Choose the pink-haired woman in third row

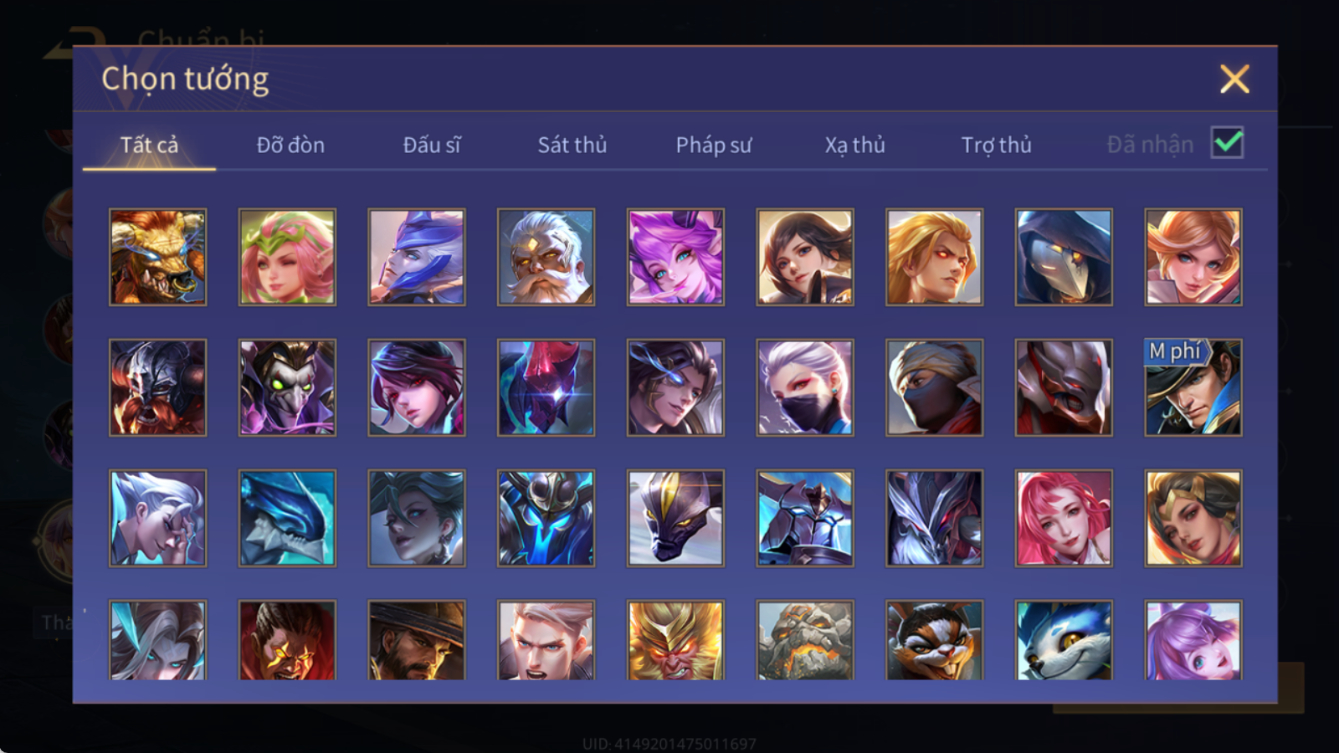click(1064, 519)
